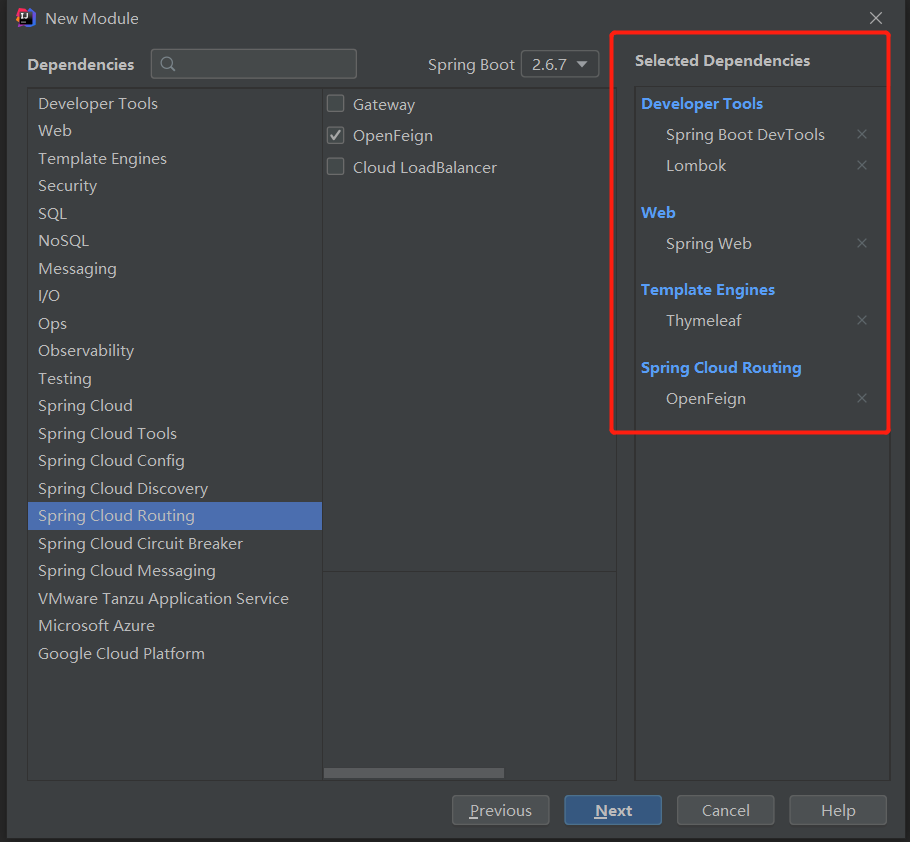Select the Spring Cloud Circuit Breaker category
The image size is (910, 842).
coord(175,544)
